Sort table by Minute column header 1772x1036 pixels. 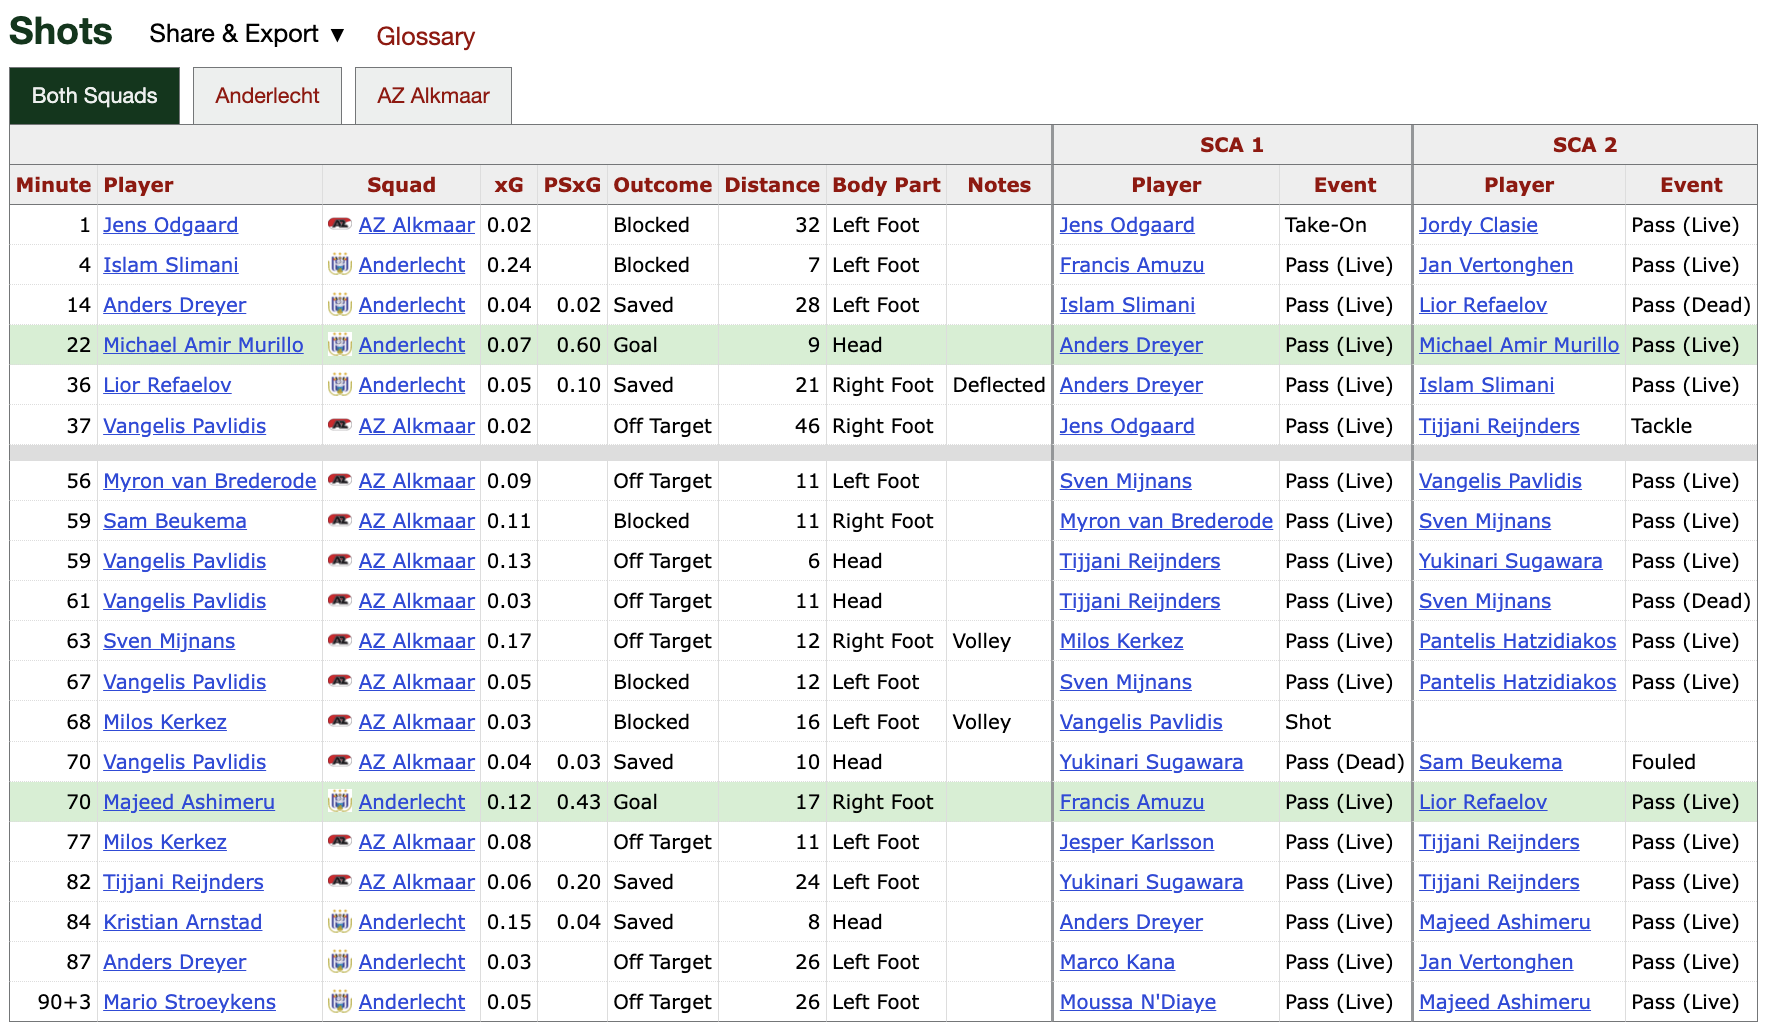pos(53,185)
